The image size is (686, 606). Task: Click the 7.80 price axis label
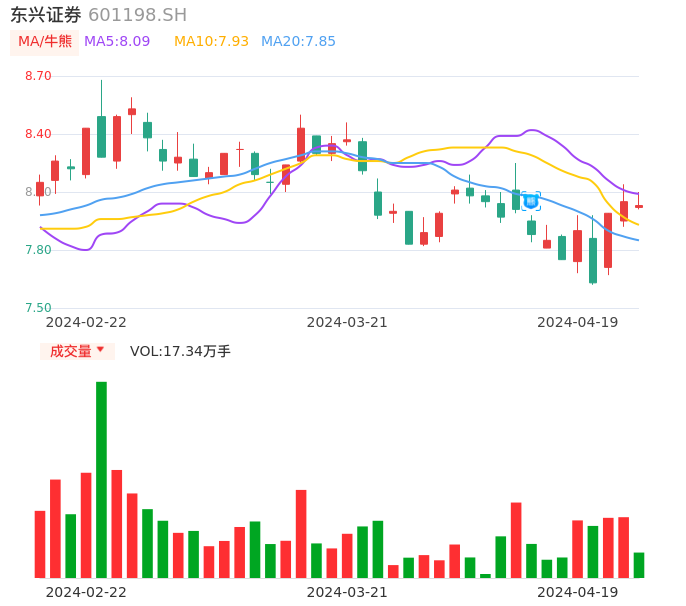click(38, 250)
